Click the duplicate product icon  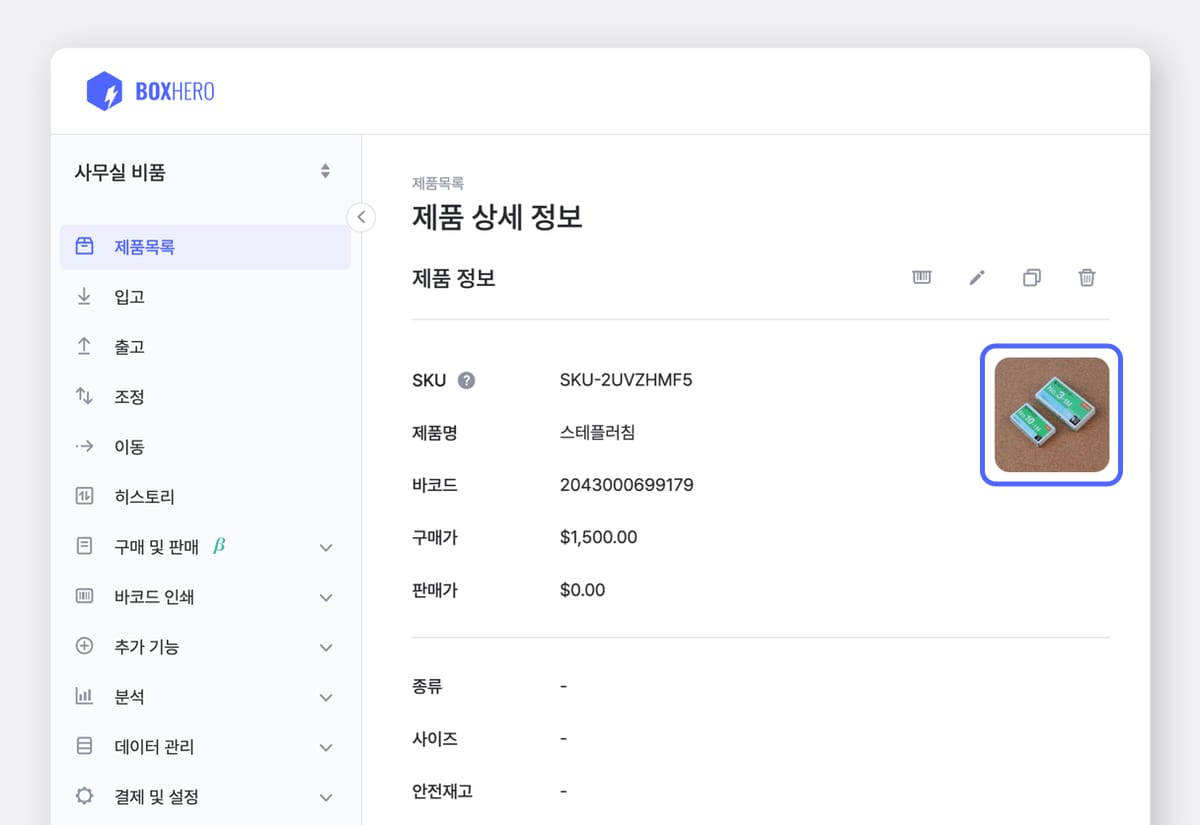pyautogui.click(x=1031, y=277)
